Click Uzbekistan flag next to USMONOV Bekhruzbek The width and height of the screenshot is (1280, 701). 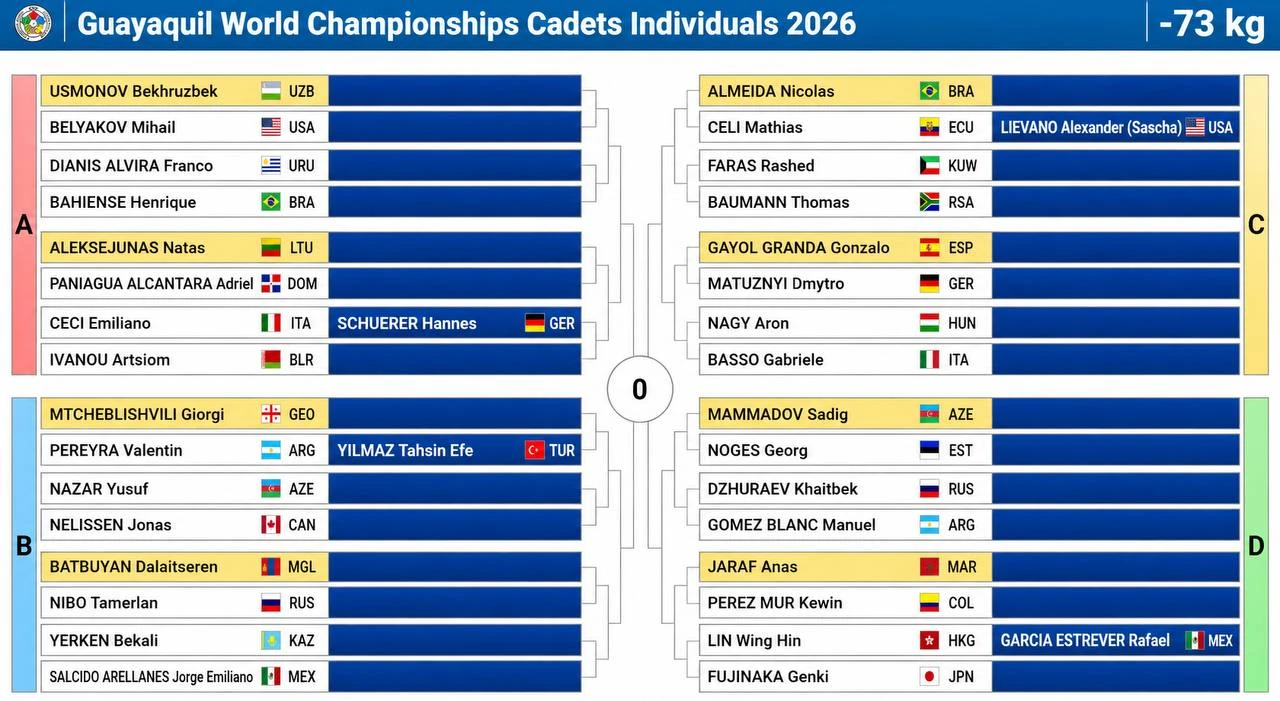pos(271,91)
